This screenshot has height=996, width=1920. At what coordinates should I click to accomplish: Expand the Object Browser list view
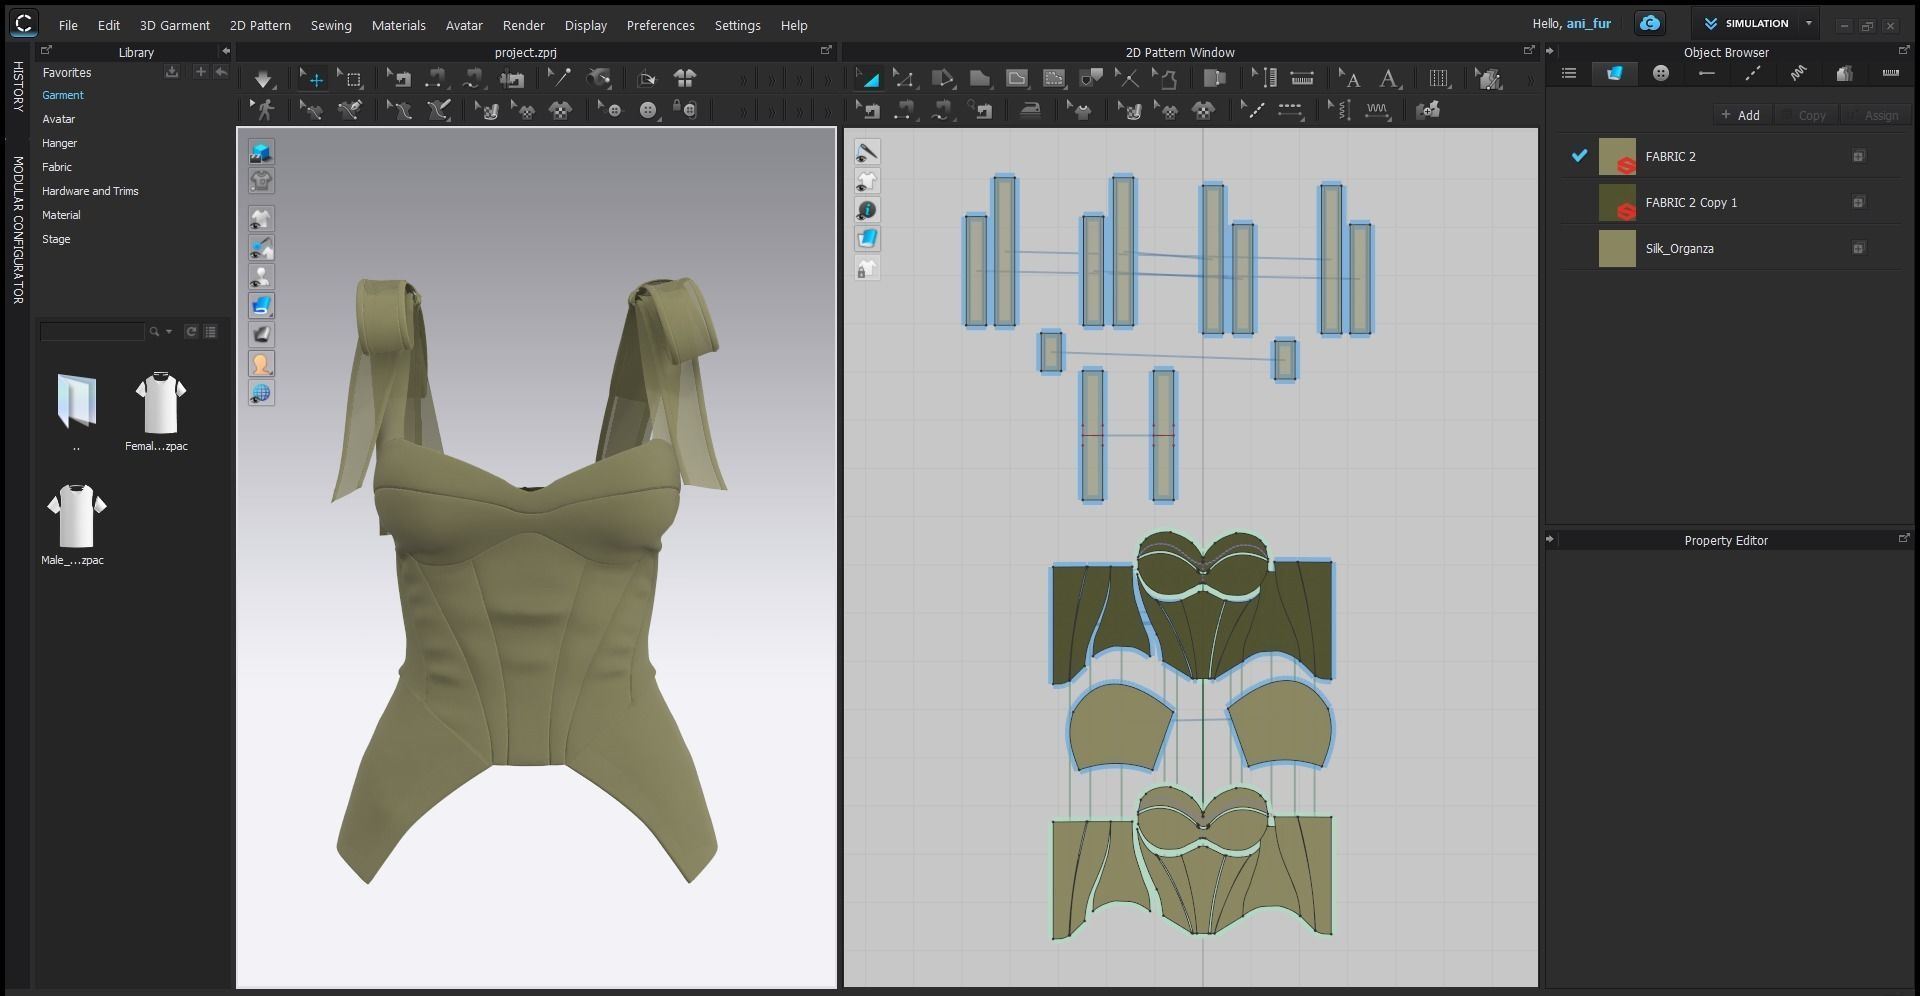point(1569,73)
